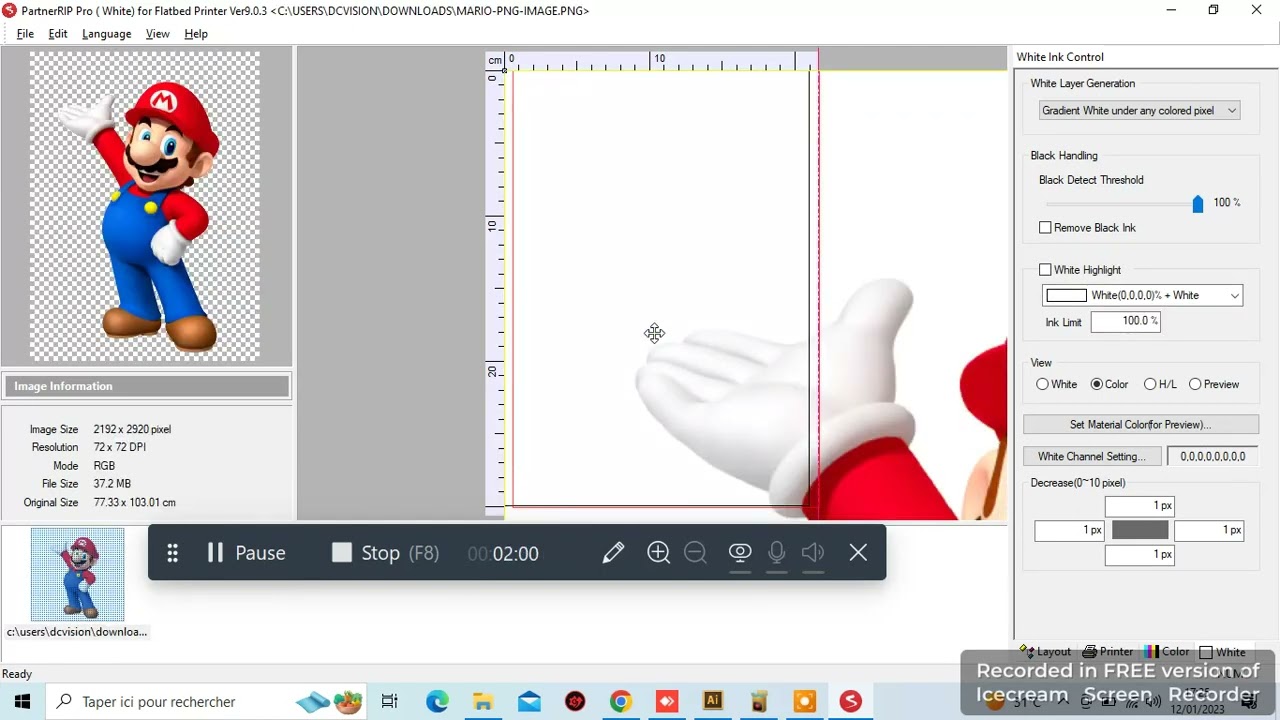Screen dimensions: 1280x720
Task: Open Adobe Illustrator from taskbar
Action: (x=713, y=702)
